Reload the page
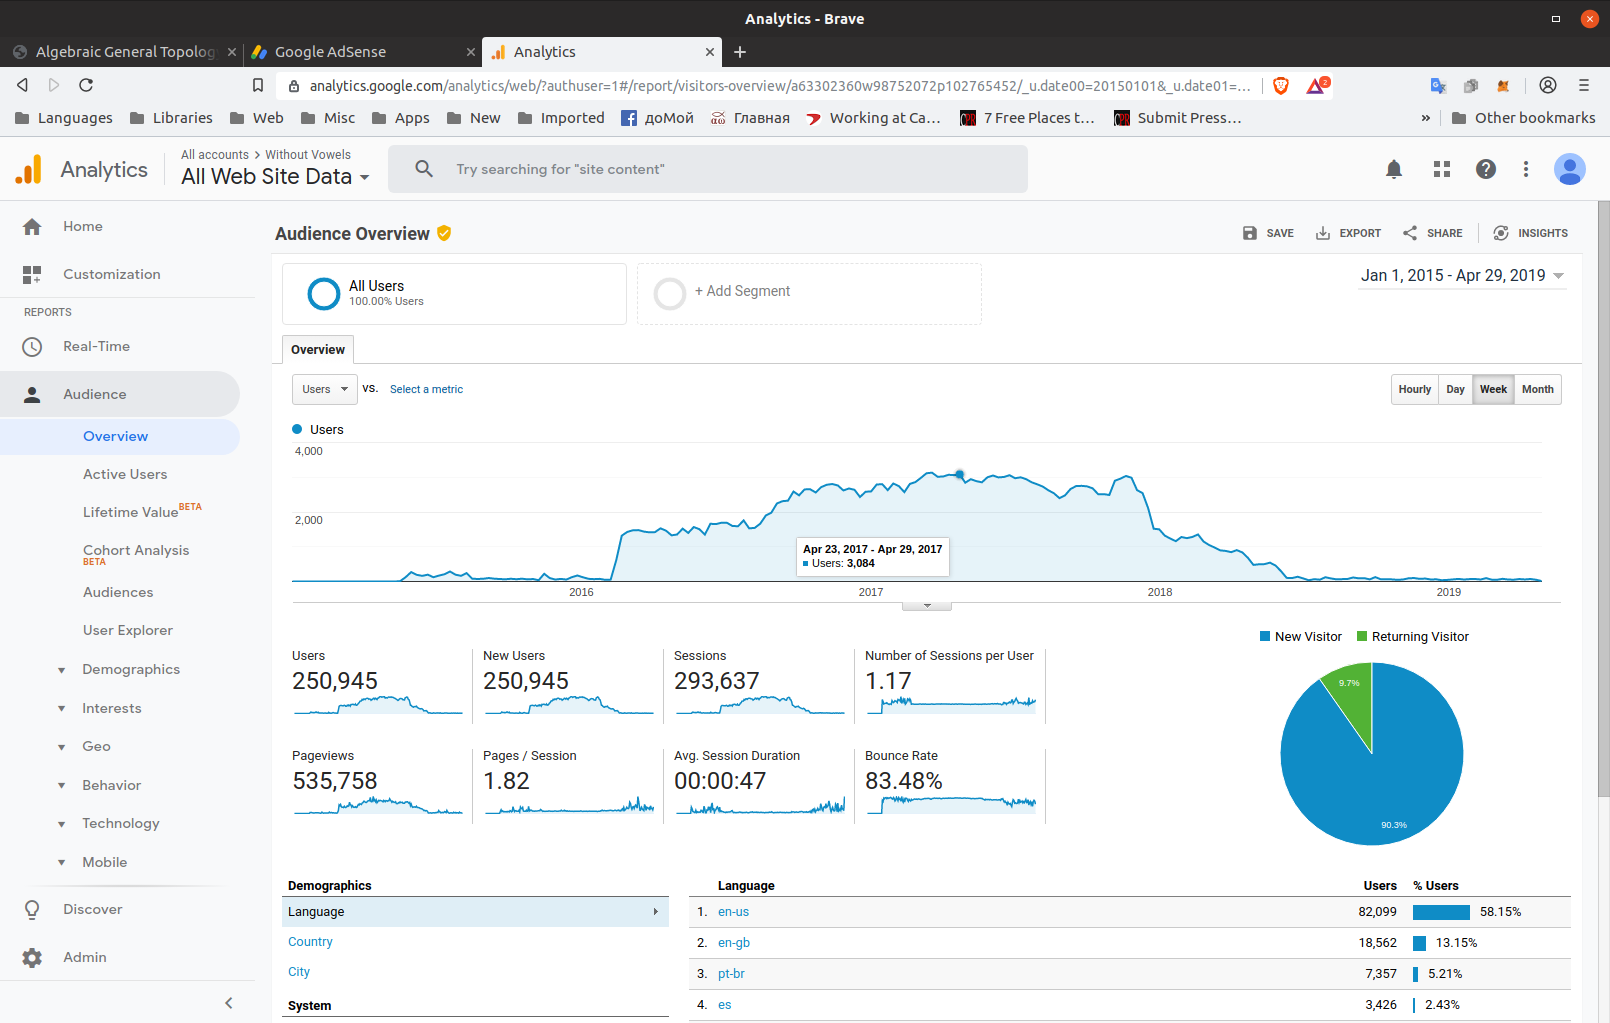Screen dimensions: 1610x1023 tap(86, 85)
